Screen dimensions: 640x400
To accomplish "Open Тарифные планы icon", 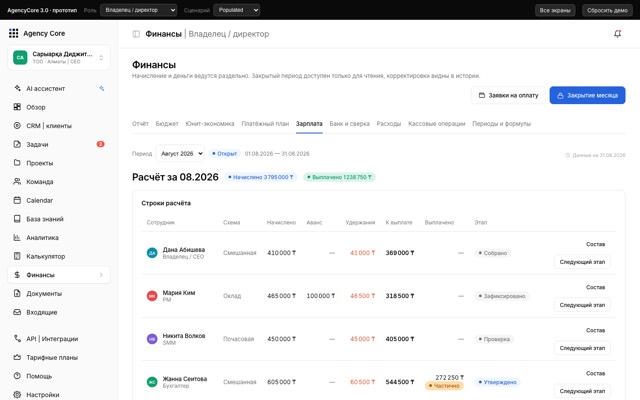I will [17, 357].
